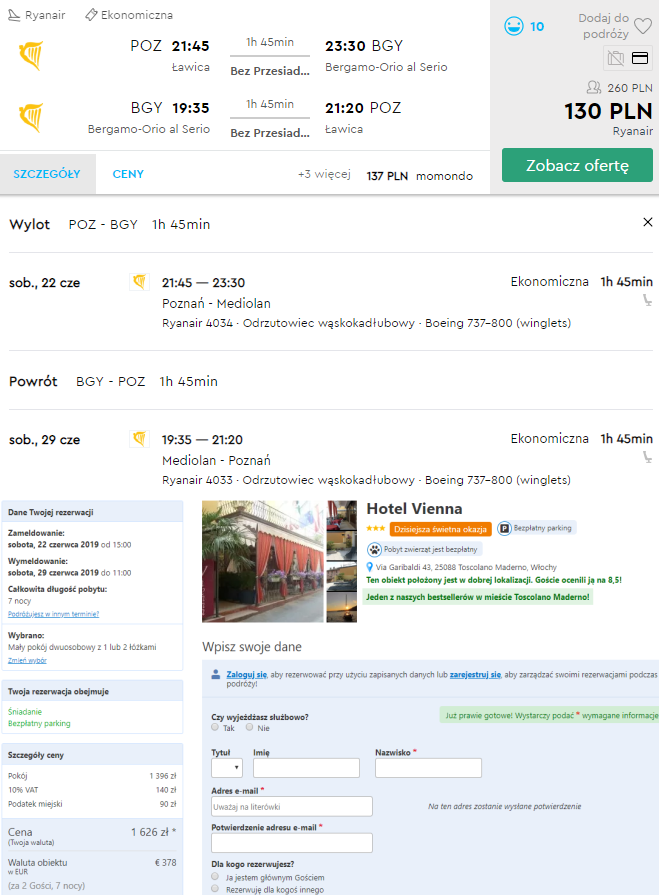Click Zmień wybór link
Screen dimensions: 659x895
(27, 660)
